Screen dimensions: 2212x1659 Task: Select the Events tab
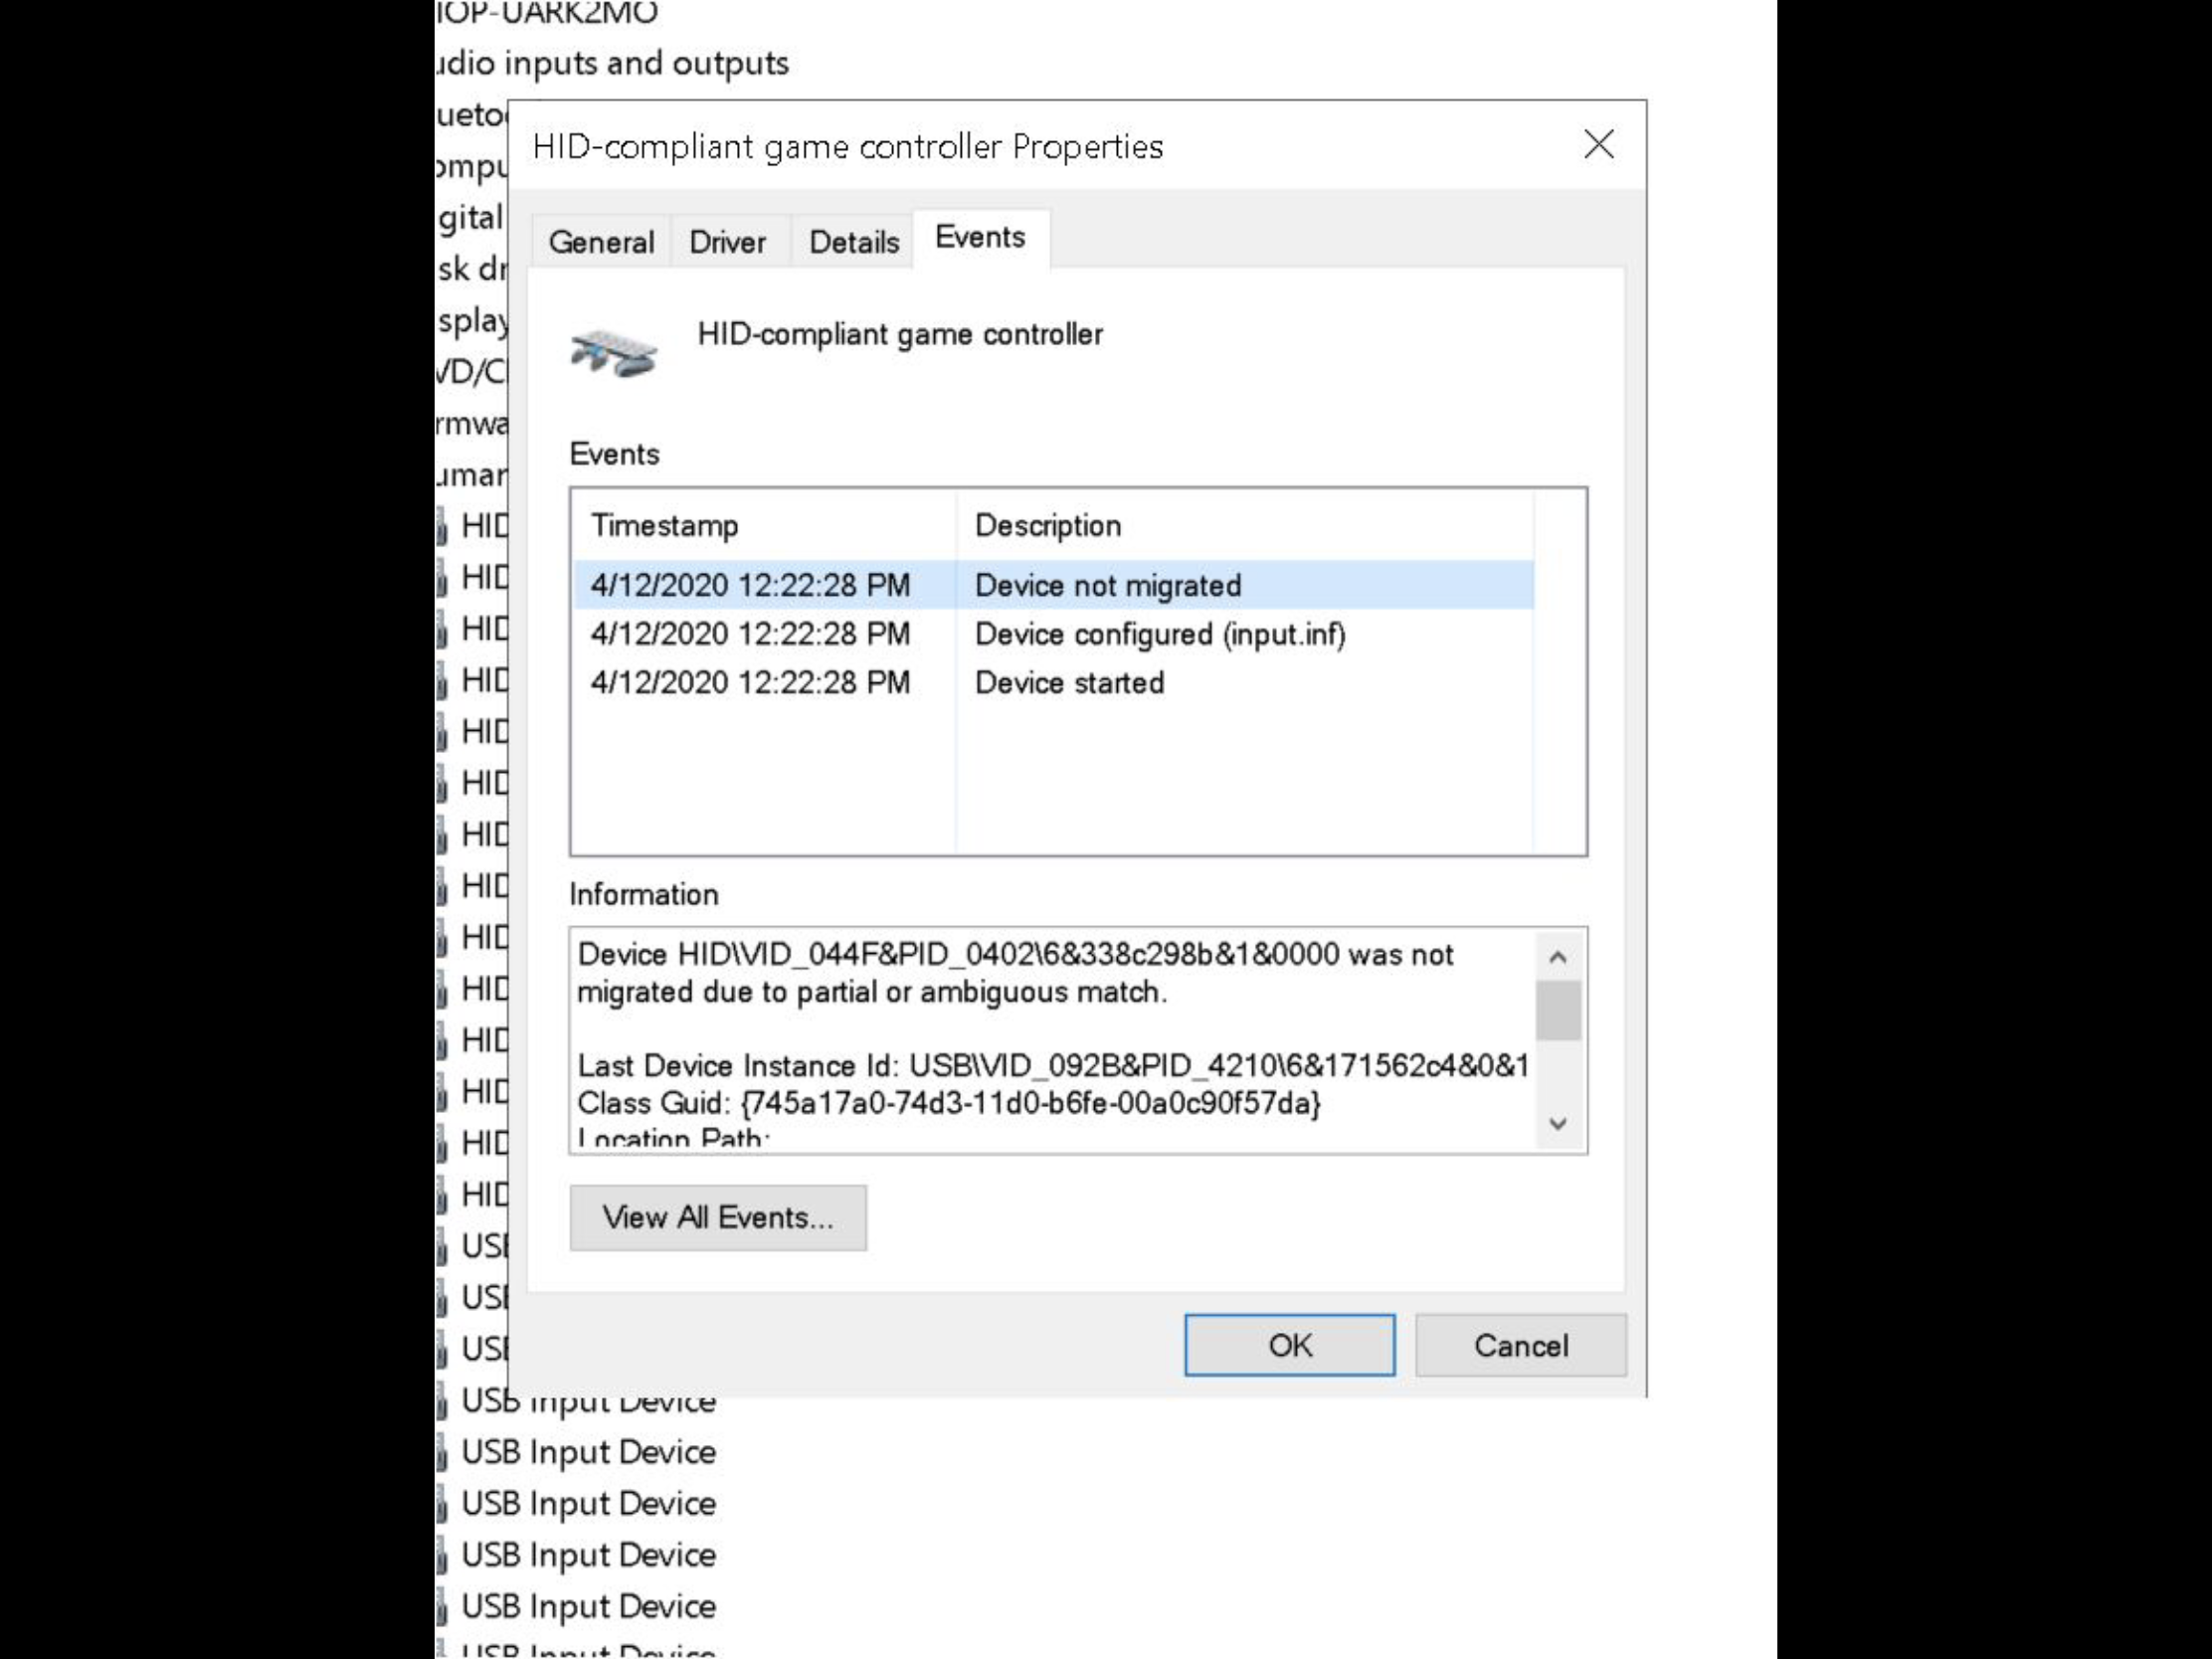coord(979,238)
